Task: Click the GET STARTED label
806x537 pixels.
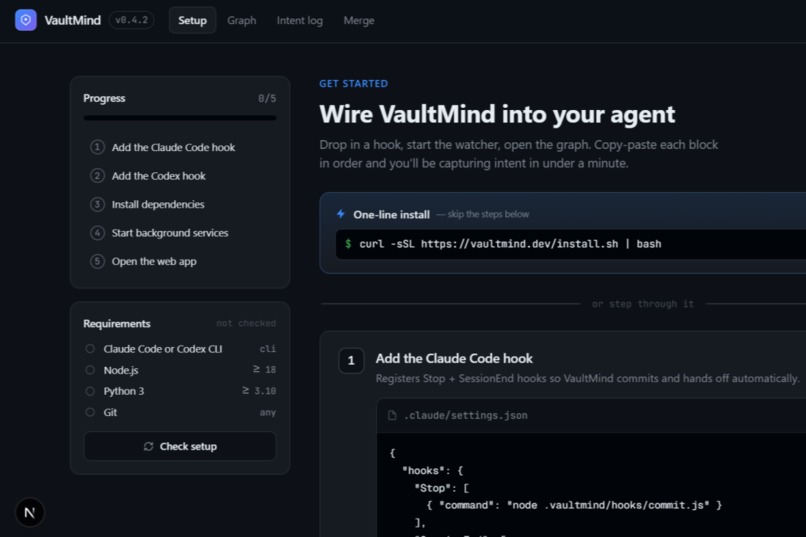Action: click(354, 84)
